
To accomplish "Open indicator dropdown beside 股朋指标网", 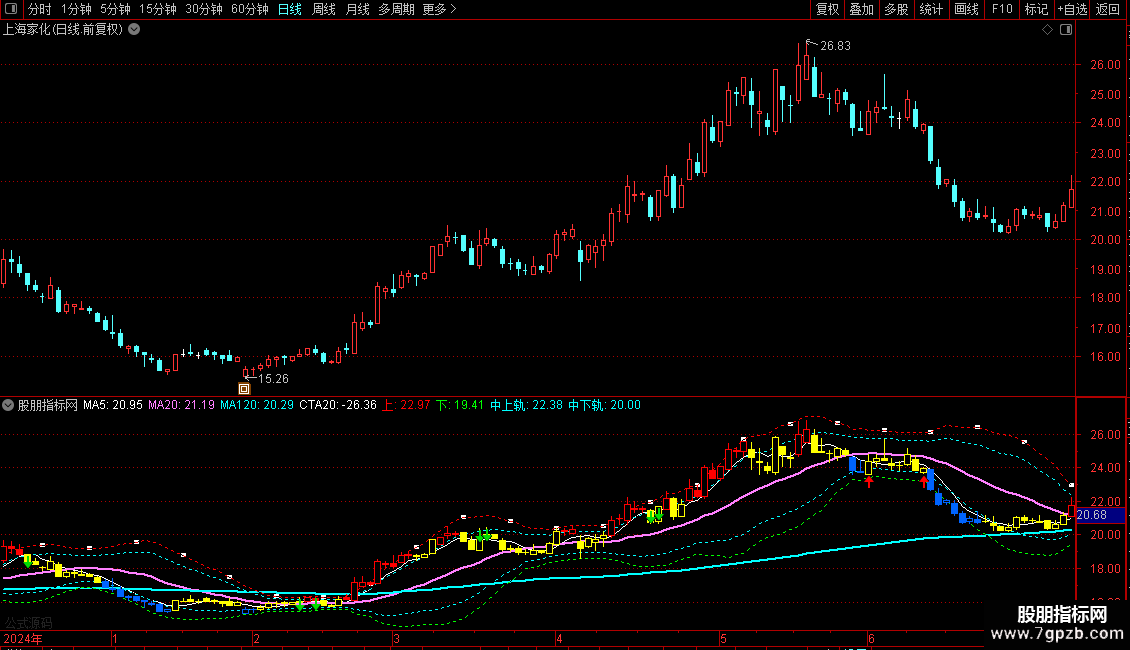I will pyautogui.click(x=8, y=405).
